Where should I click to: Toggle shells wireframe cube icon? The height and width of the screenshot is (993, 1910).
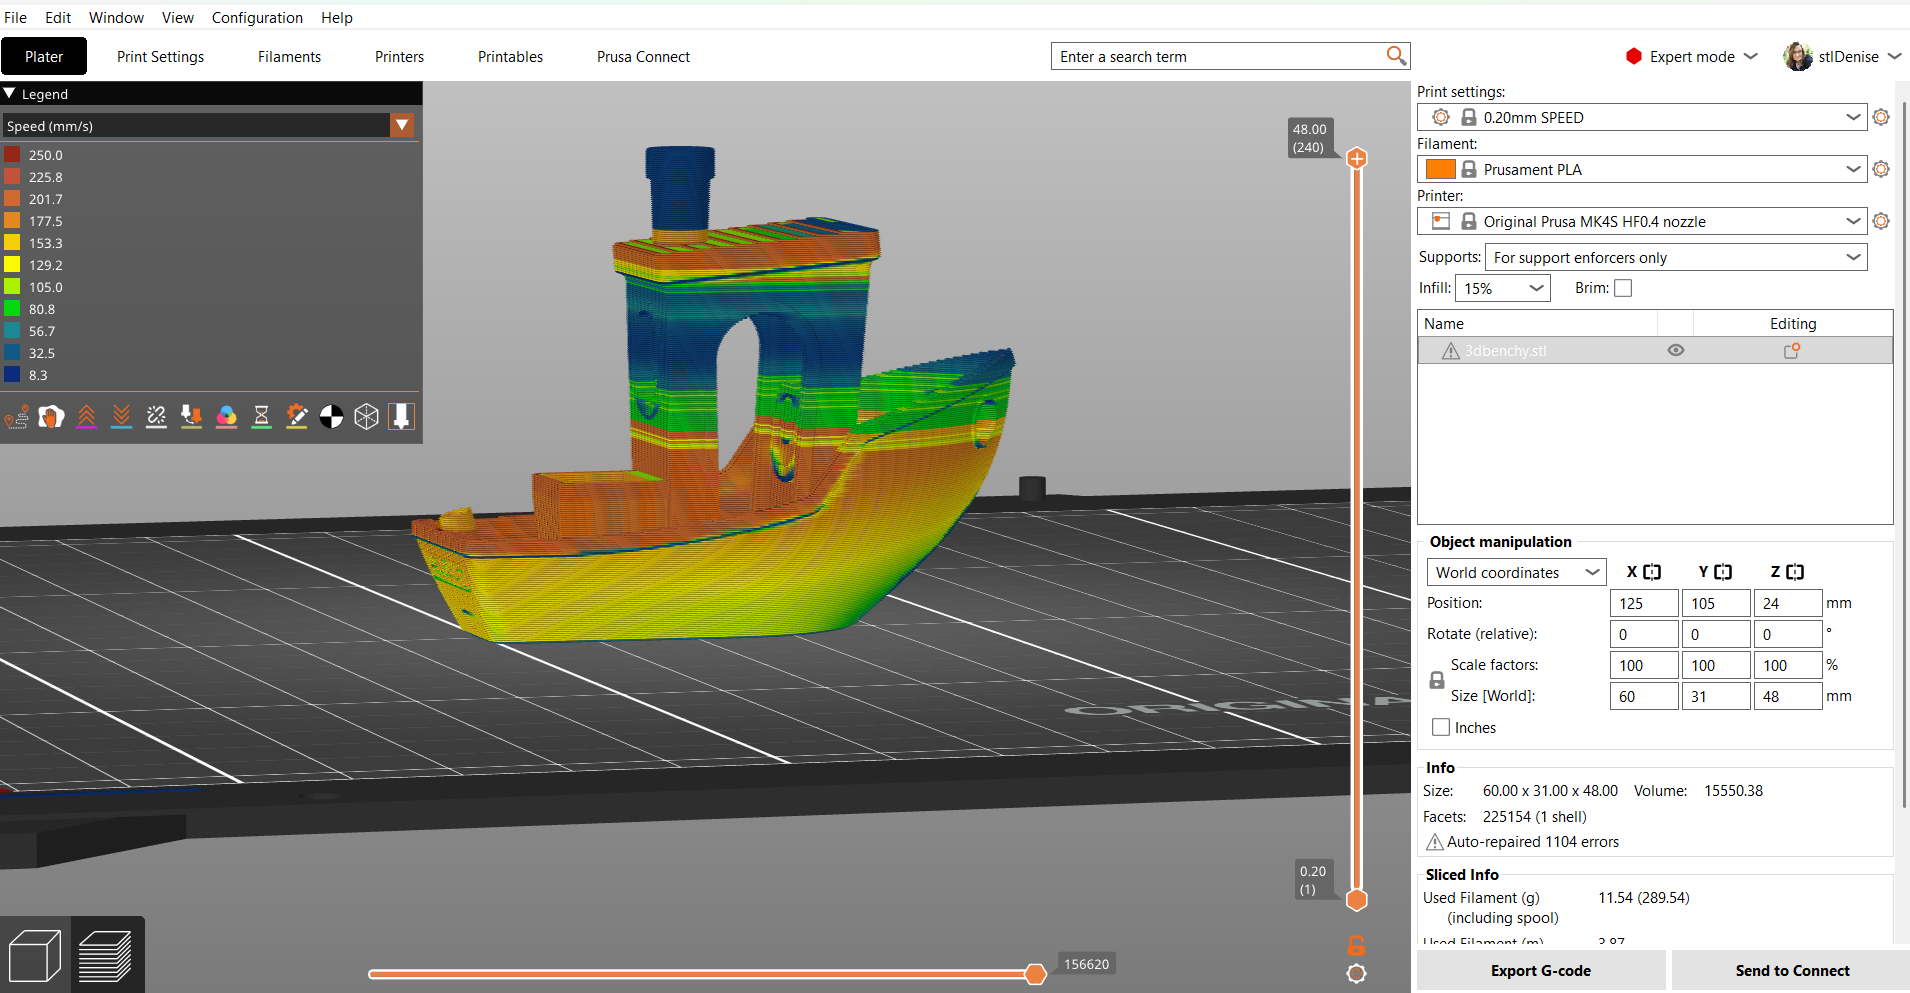click(x=367, y=417)
